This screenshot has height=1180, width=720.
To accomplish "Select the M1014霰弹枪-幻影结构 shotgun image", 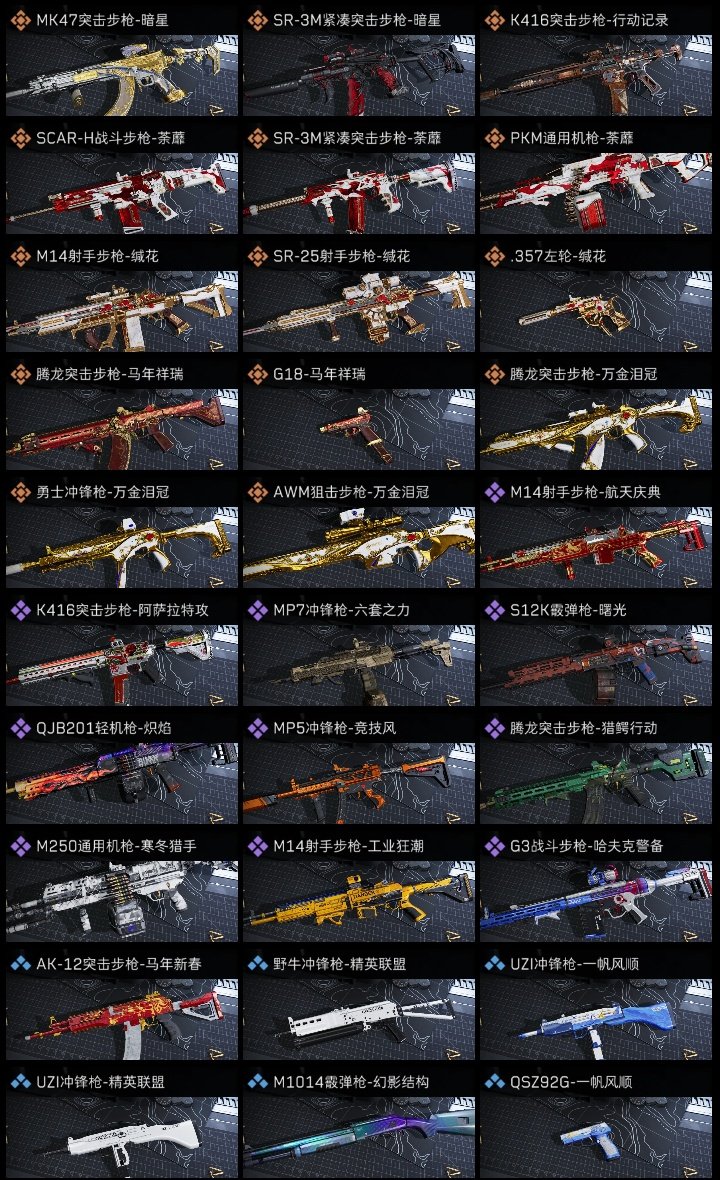I will (359, 1137).
